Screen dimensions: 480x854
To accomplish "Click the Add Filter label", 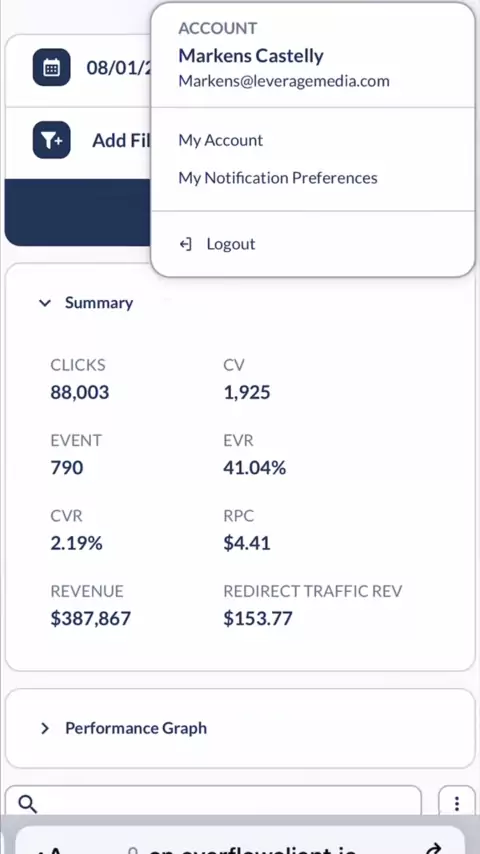I will pyautogui.click(x=121, y=141).
